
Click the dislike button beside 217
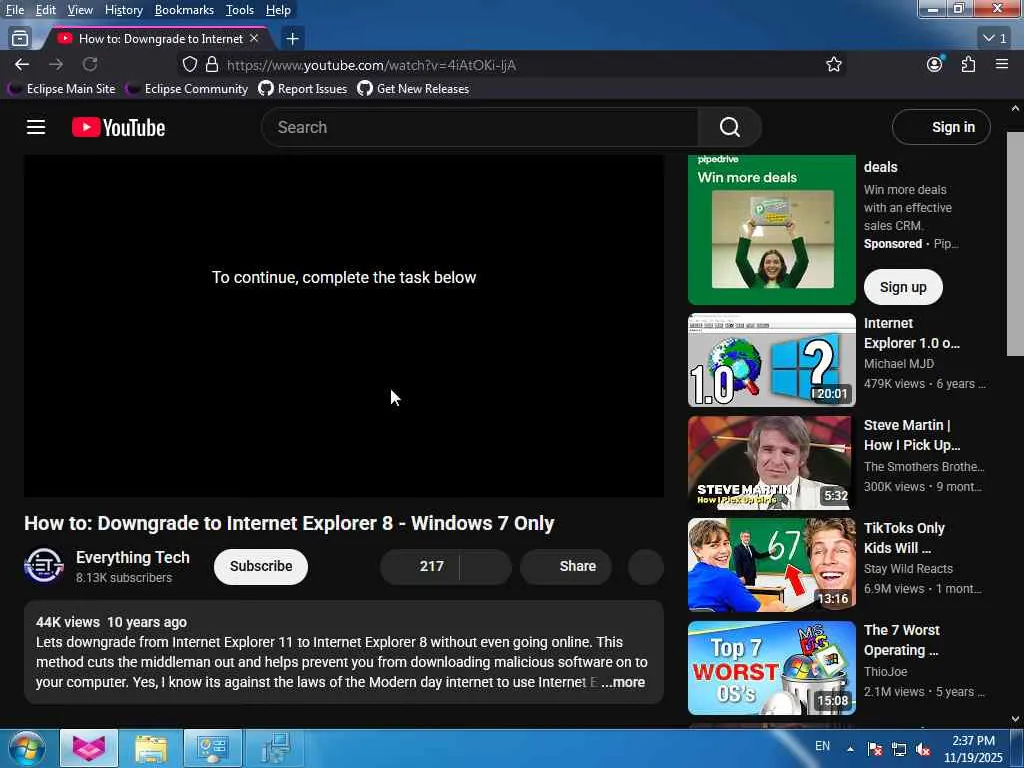coord(486,566)
